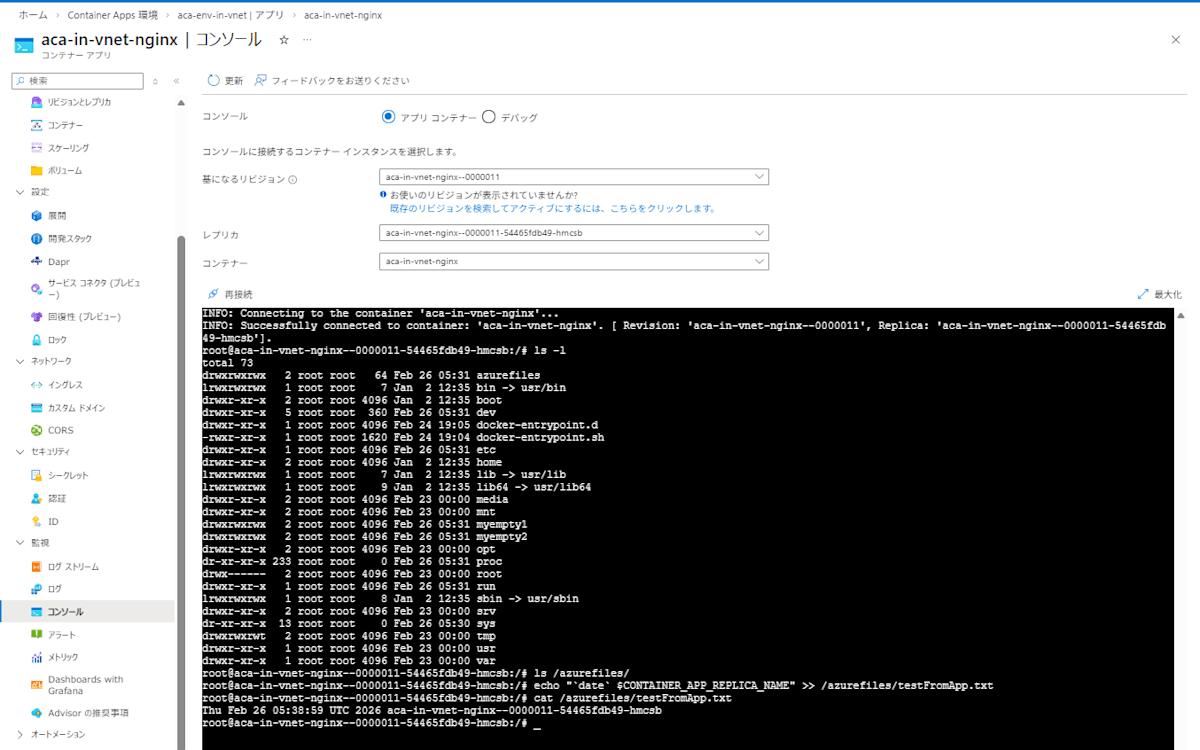The width and height of the screenshot is (1200, 750).
Task: Open Advisor recommendations icon
Action: click(37, 713)
